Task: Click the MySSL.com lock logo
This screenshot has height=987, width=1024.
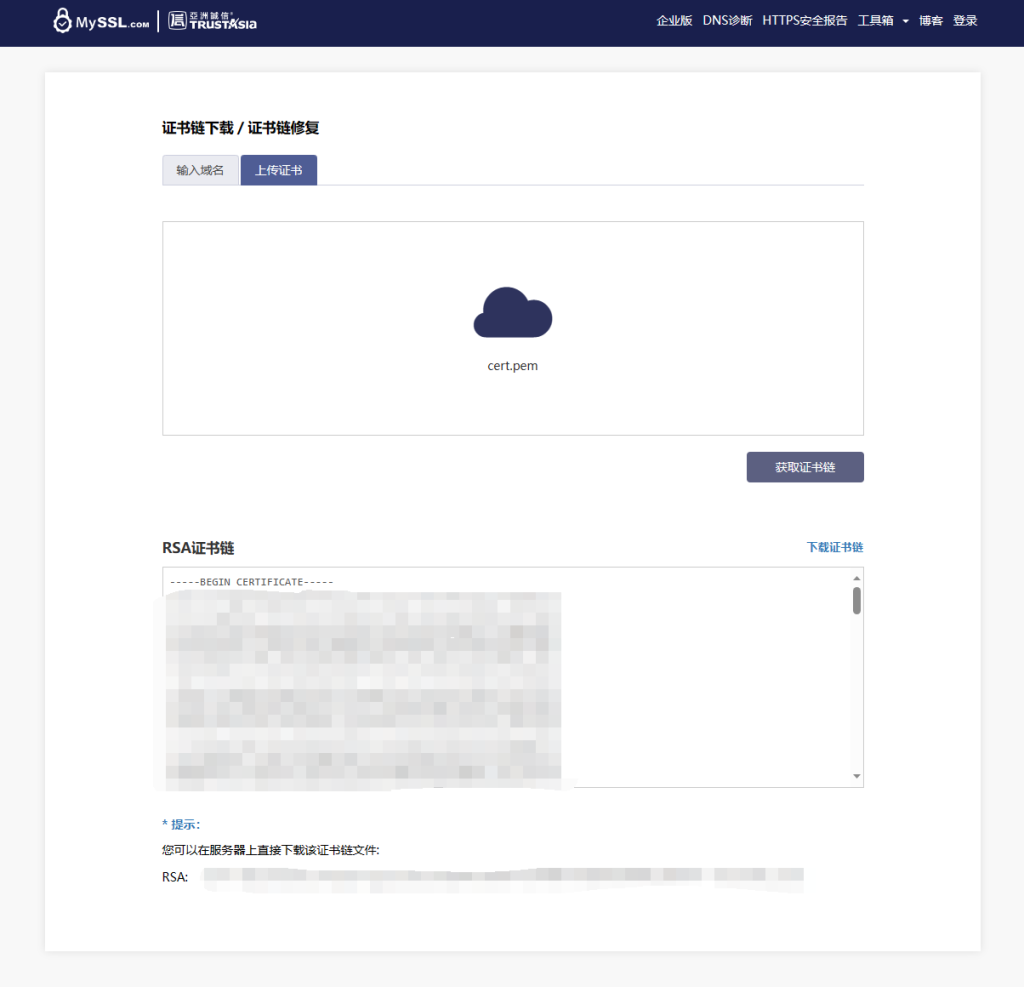Action: (x=100, y=21)
